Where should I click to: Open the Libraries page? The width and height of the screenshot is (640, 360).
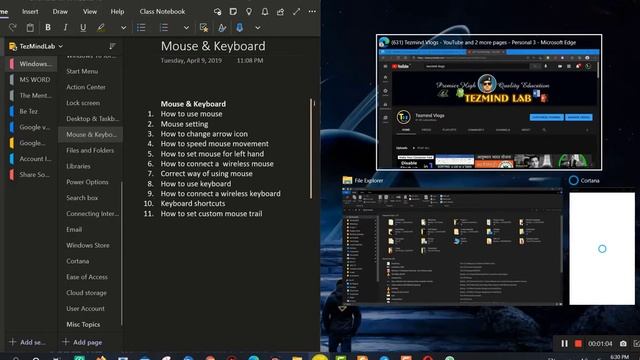pyautogui.click(x=90, y=166)
